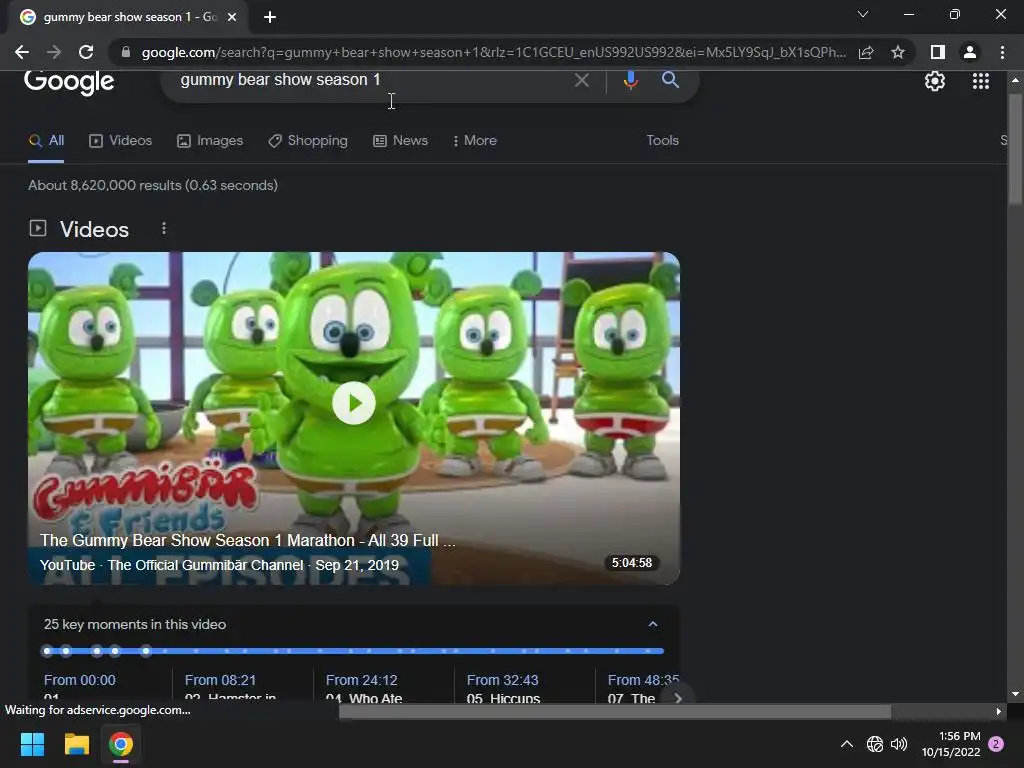This screenshot has height=768, width=1024.
Task: Play the Gummy Bear Show marathon video
Action: [354, 403]
